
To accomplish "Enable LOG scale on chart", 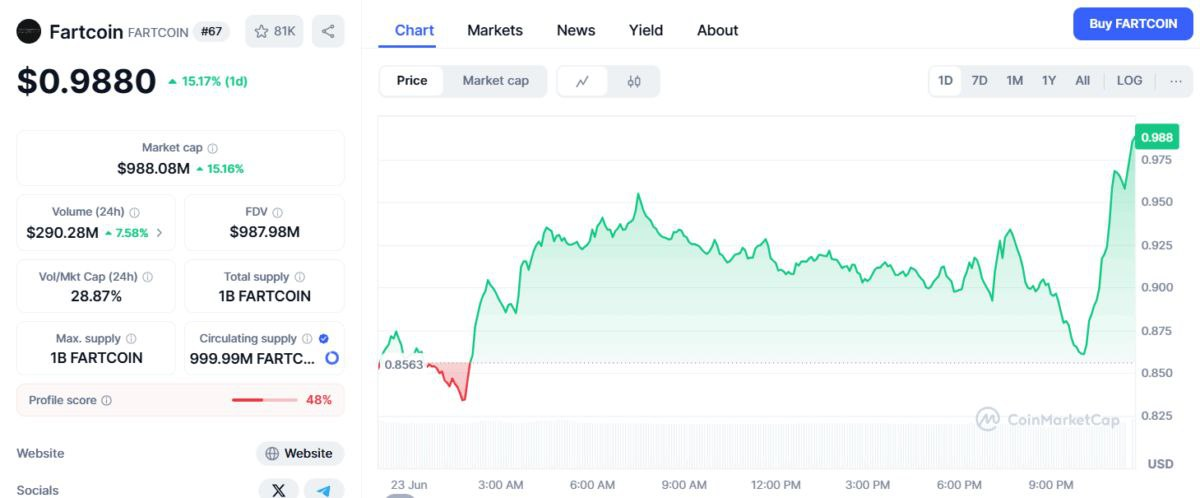I will pyautogui.click(x=1129, y=81).
